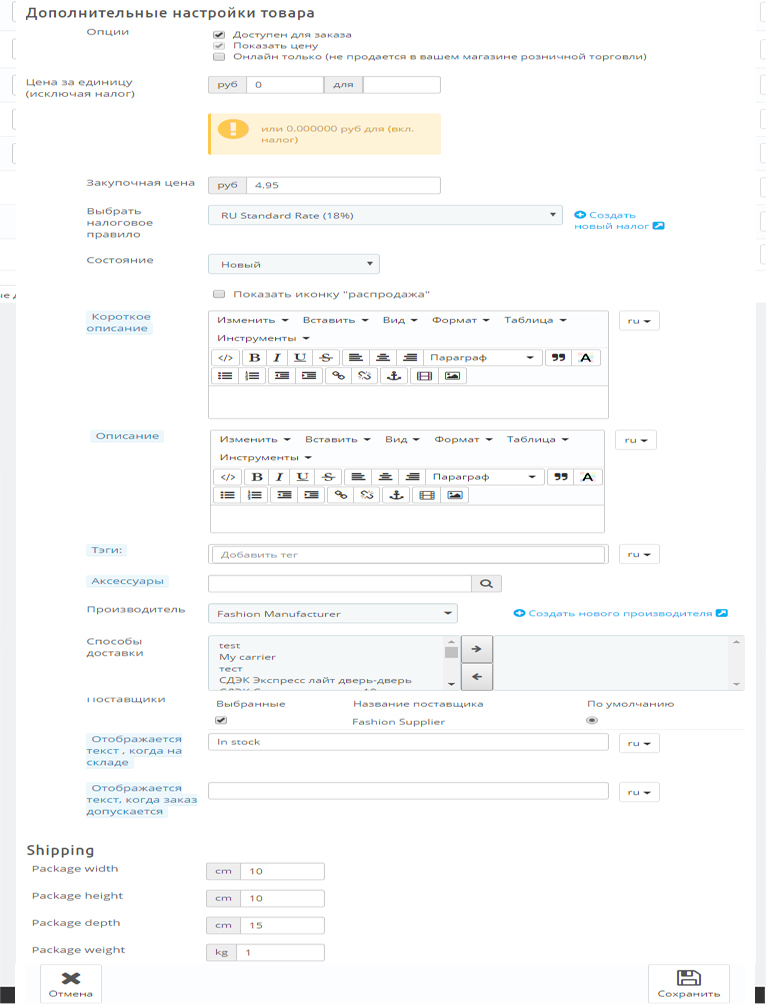Image resolution: width=766 pixels, height=1005 pixels.
Task: Expand the 'Состояние' dropdown showing Новый
Action: tap(293, 264)
